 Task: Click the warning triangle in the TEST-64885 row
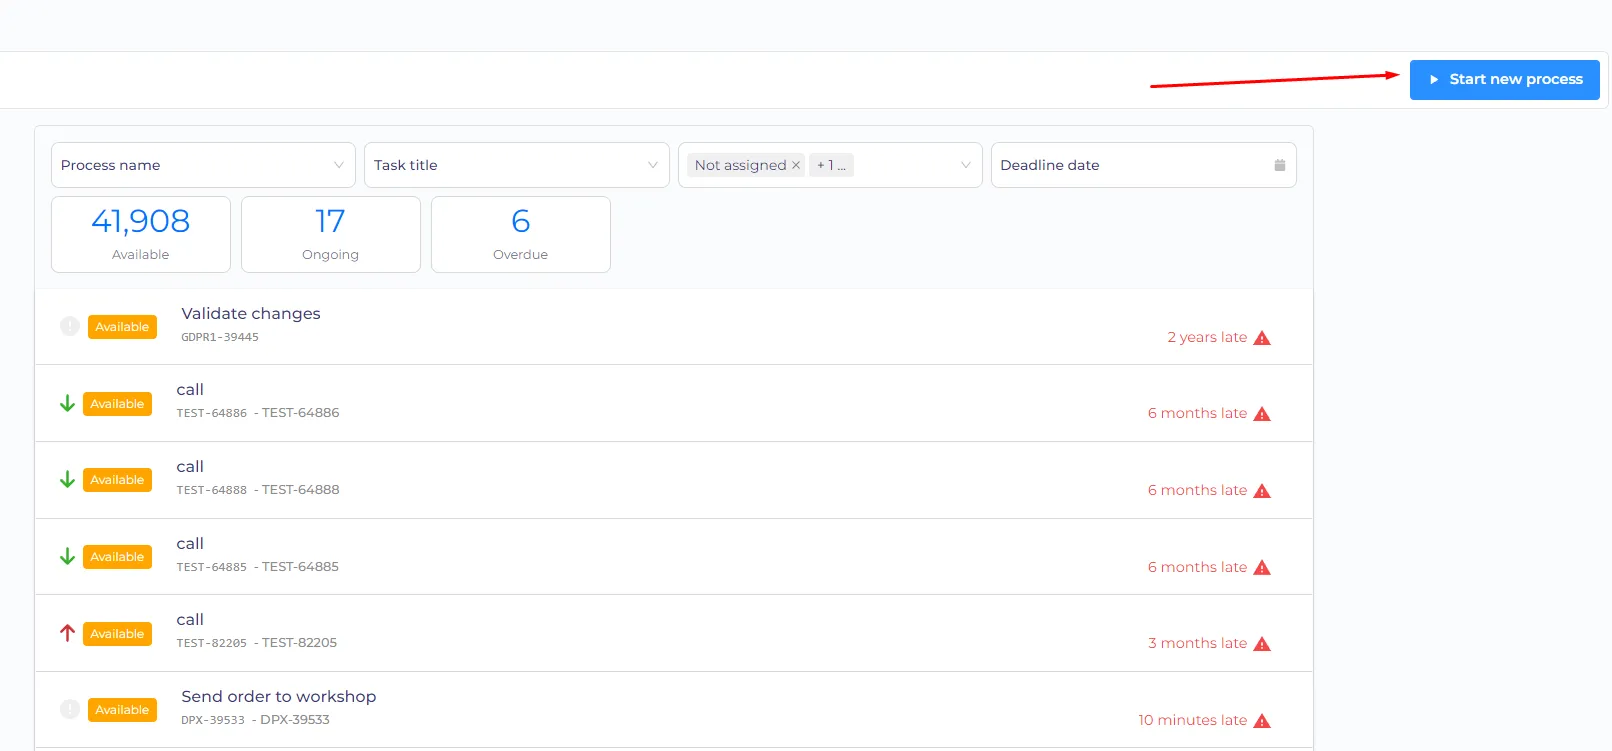tap(1262, 568)
